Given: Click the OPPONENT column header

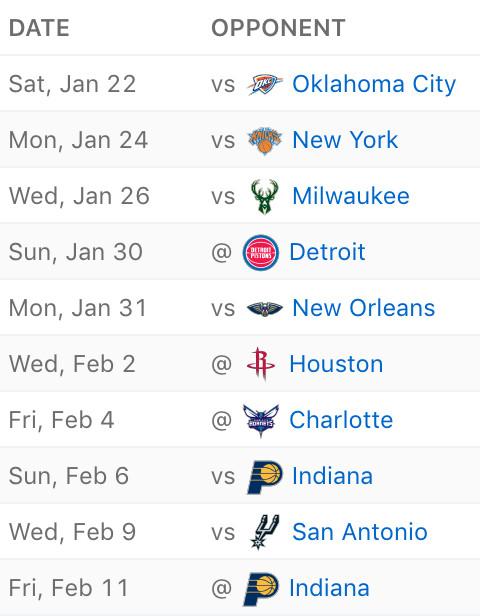Looking at the screenshot, I should (x=278, y=28).
